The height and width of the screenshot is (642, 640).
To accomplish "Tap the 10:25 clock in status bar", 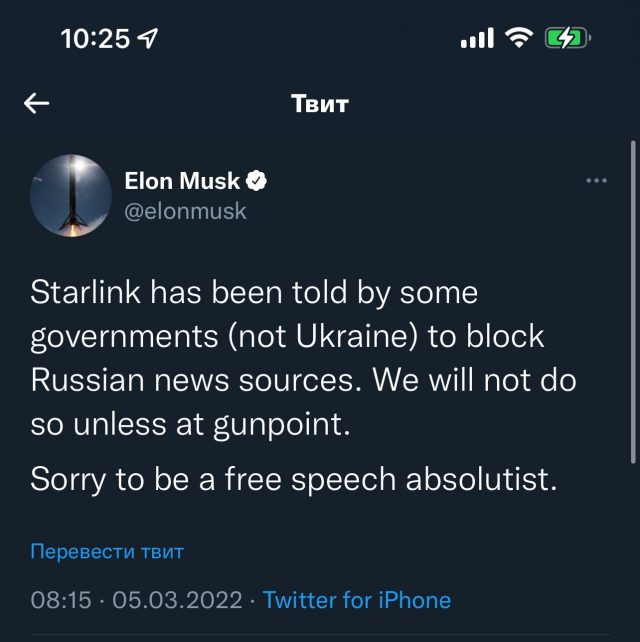I will coord(95,38).
